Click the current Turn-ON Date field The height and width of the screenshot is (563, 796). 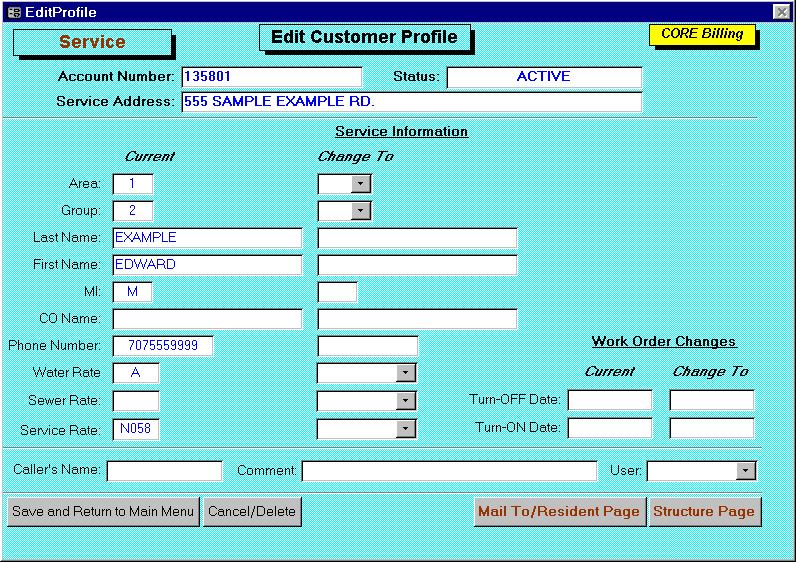tap(610, 428)
